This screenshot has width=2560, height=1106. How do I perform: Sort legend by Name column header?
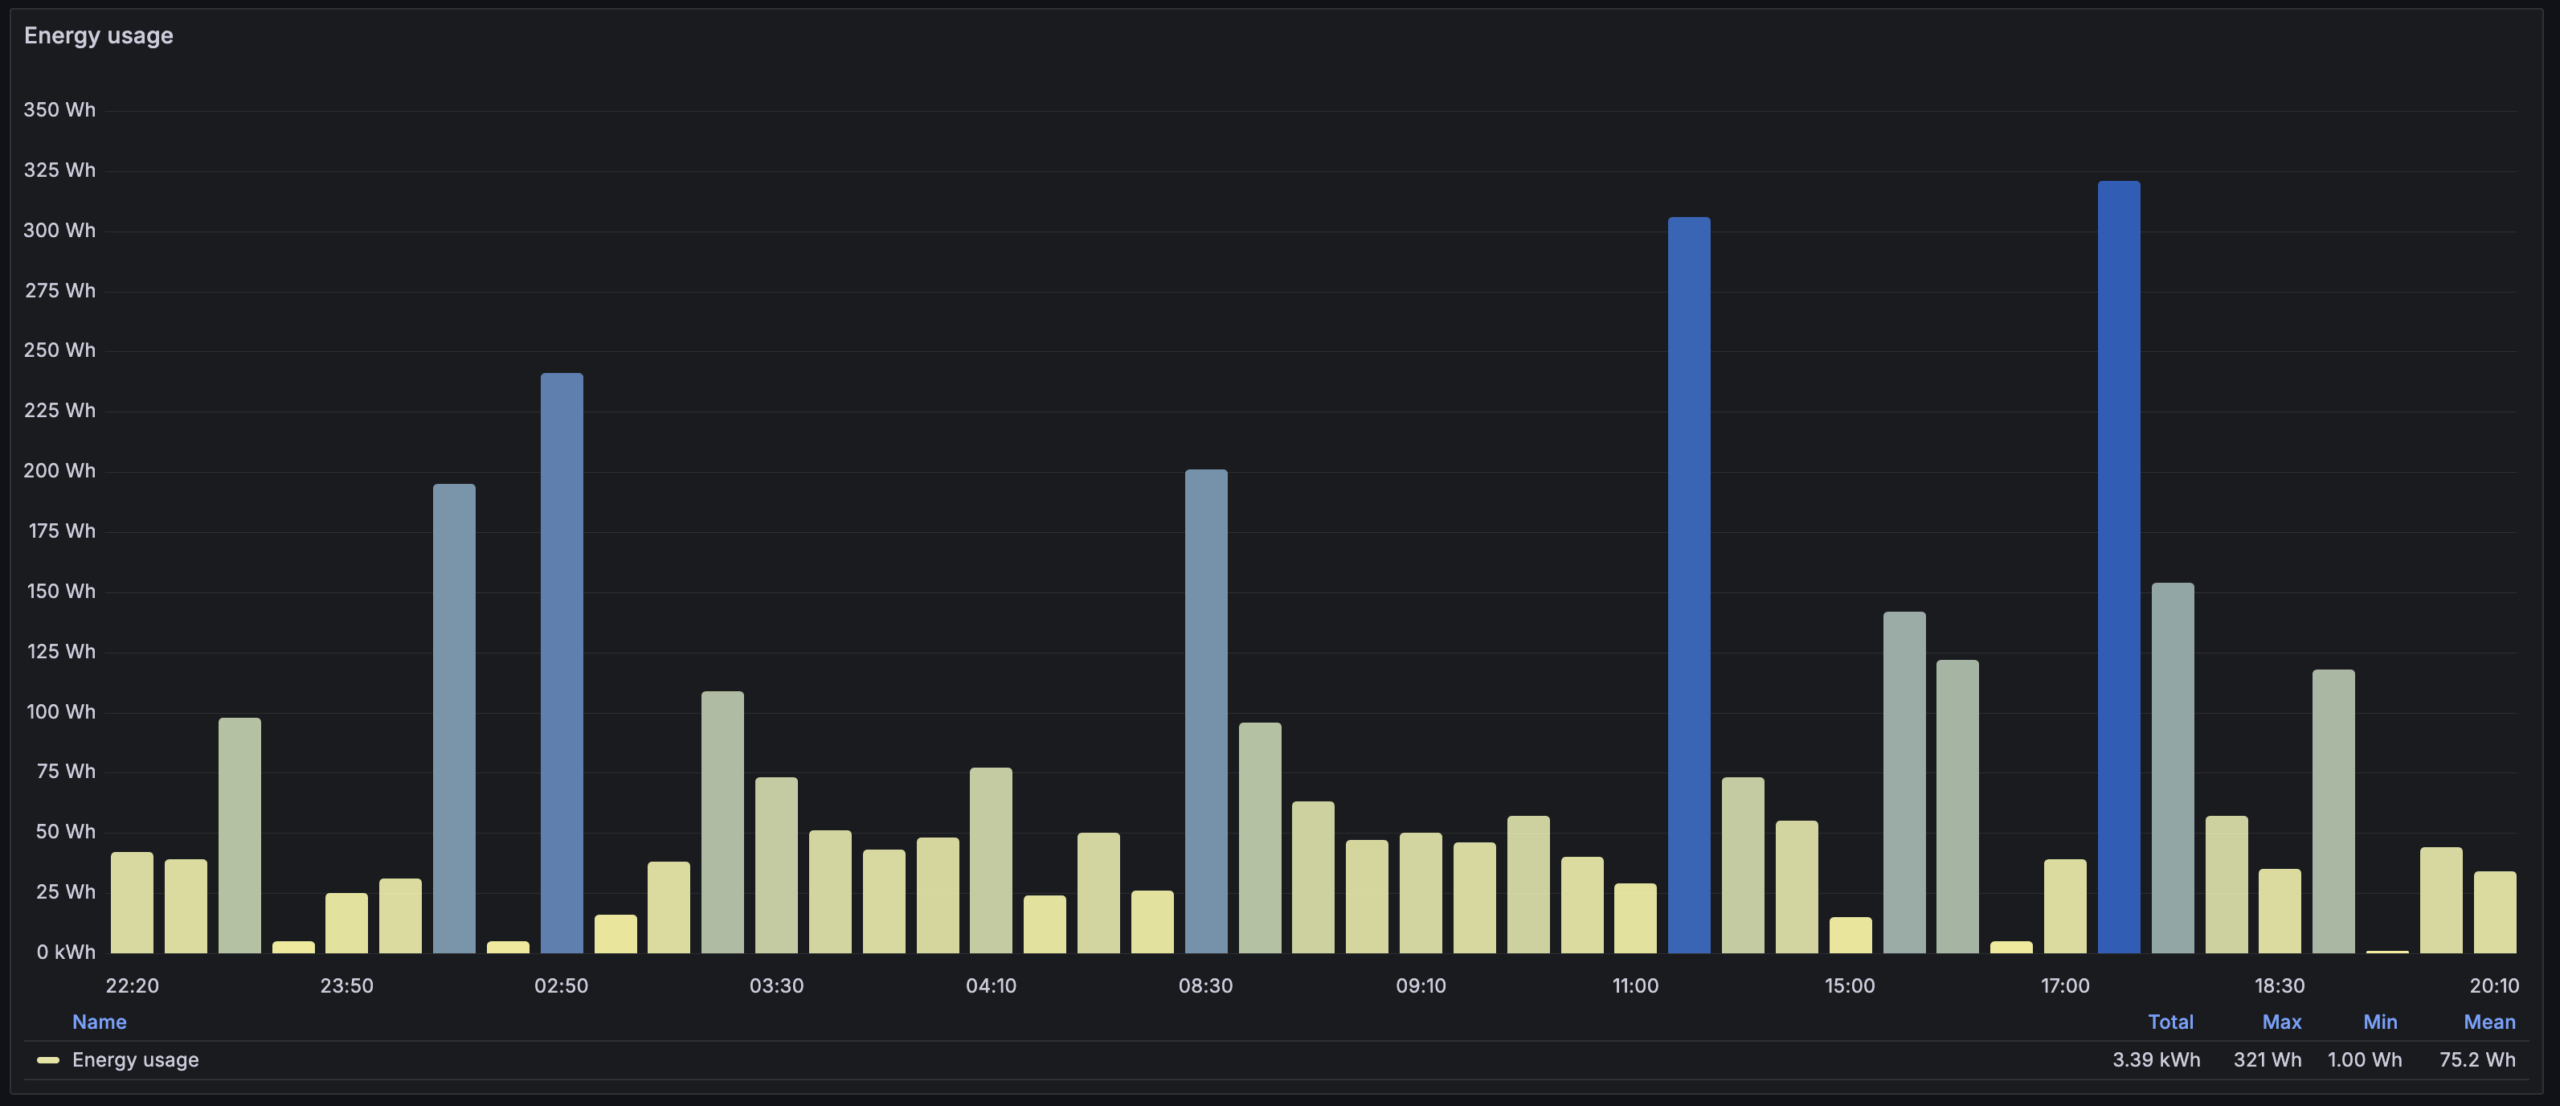coord(99,1022)
